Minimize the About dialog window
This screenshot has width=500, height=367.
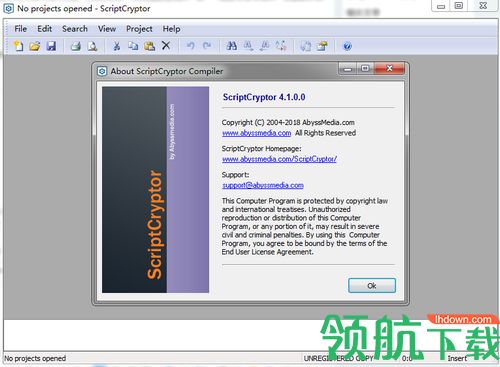(x=348, y=69)
